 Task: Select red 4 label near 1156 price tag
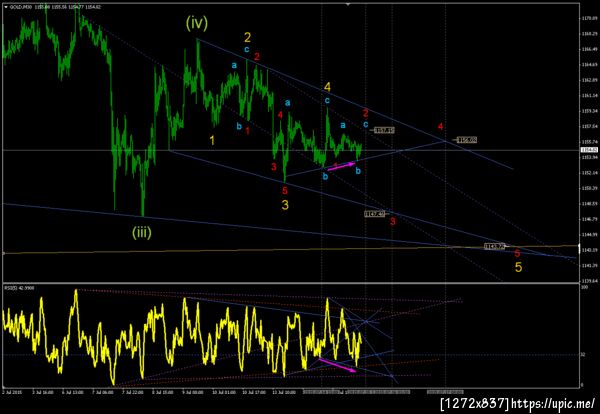pos(440,126)
